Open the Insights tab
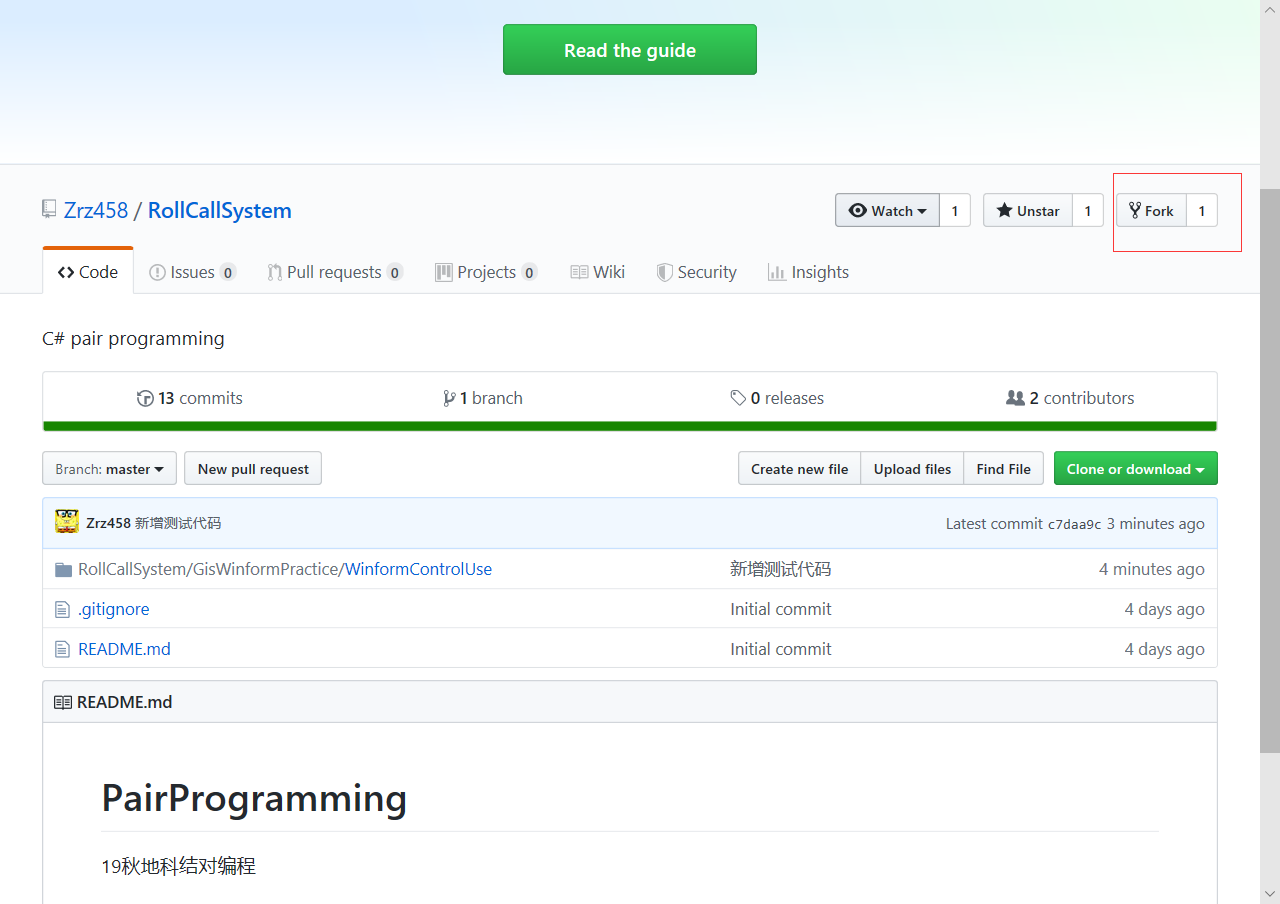This screenshot has height=904, width=1280. point(808,272)
